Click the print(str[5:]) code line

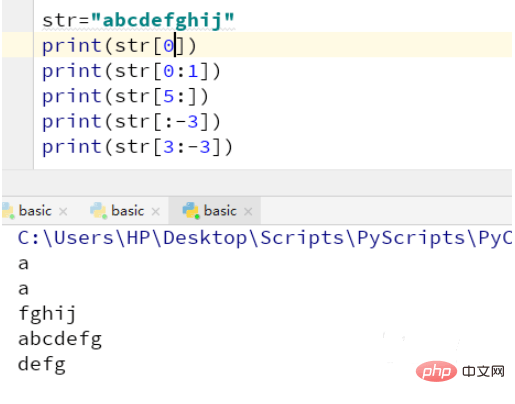pos(125,96)
